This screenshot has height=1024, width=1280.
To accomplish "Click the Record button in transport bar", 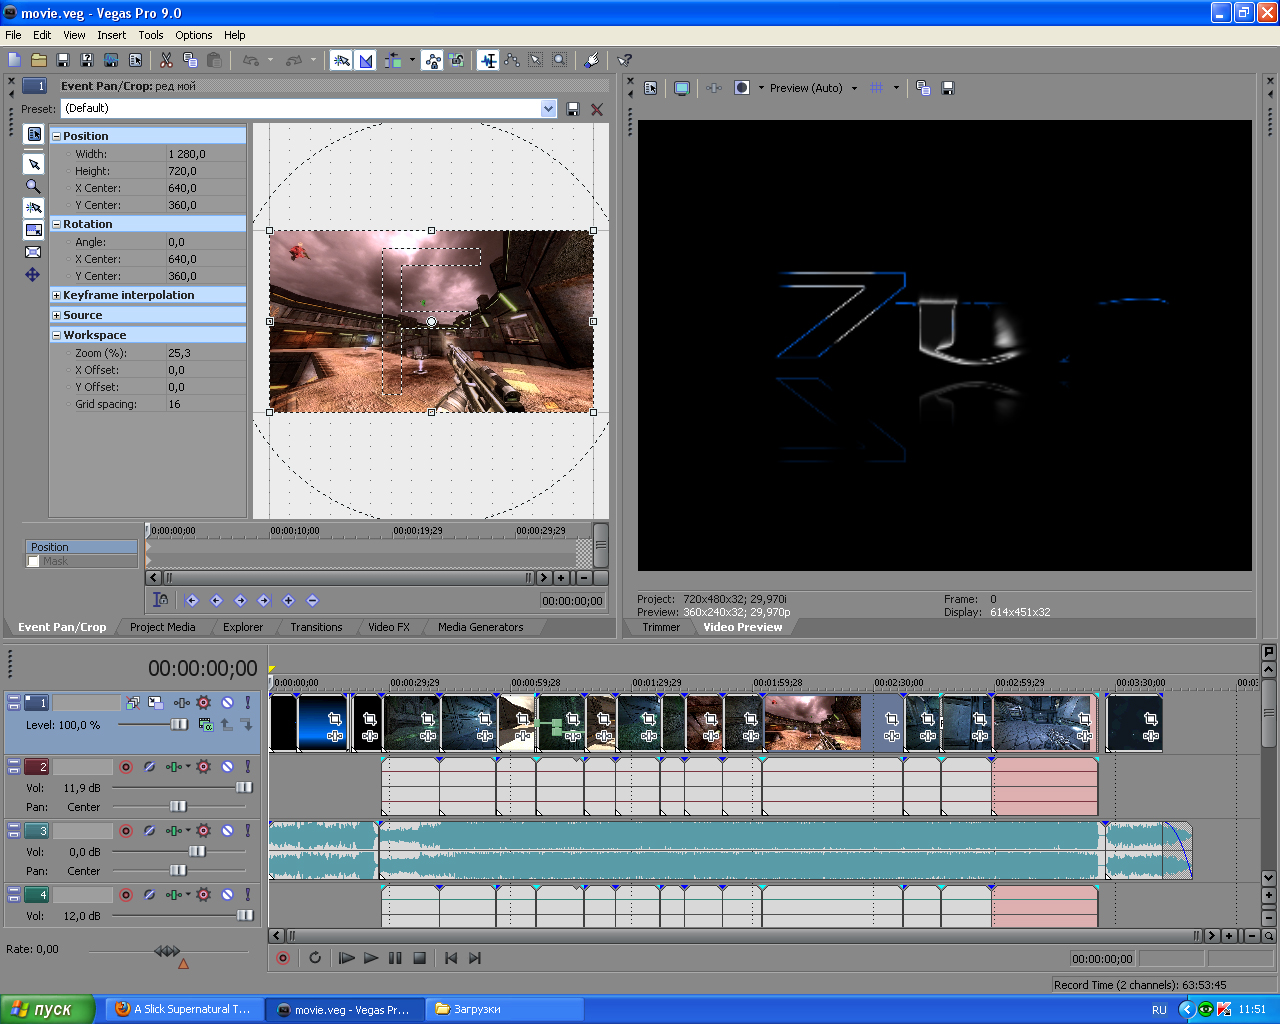I will tap(283, 958).
